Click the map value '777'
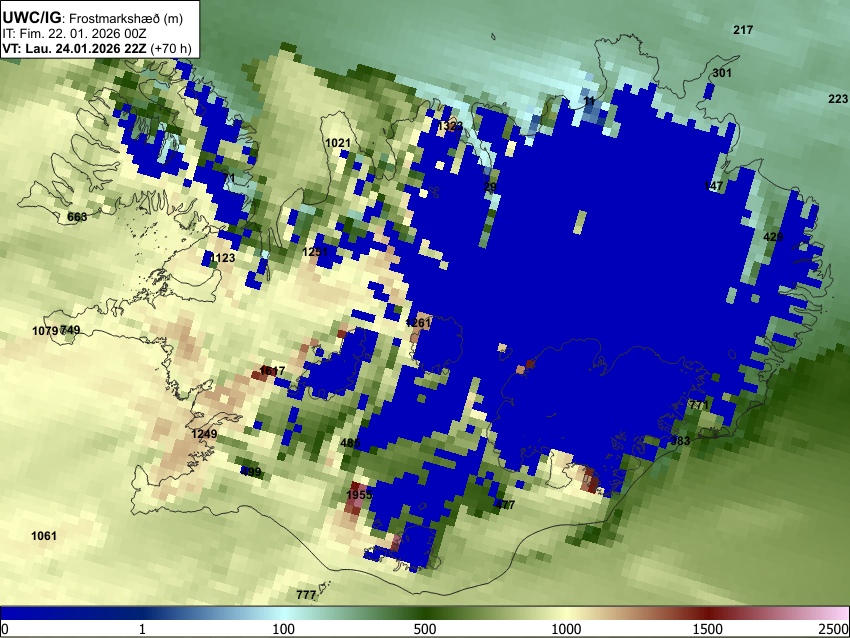 [x=306, y=595]
